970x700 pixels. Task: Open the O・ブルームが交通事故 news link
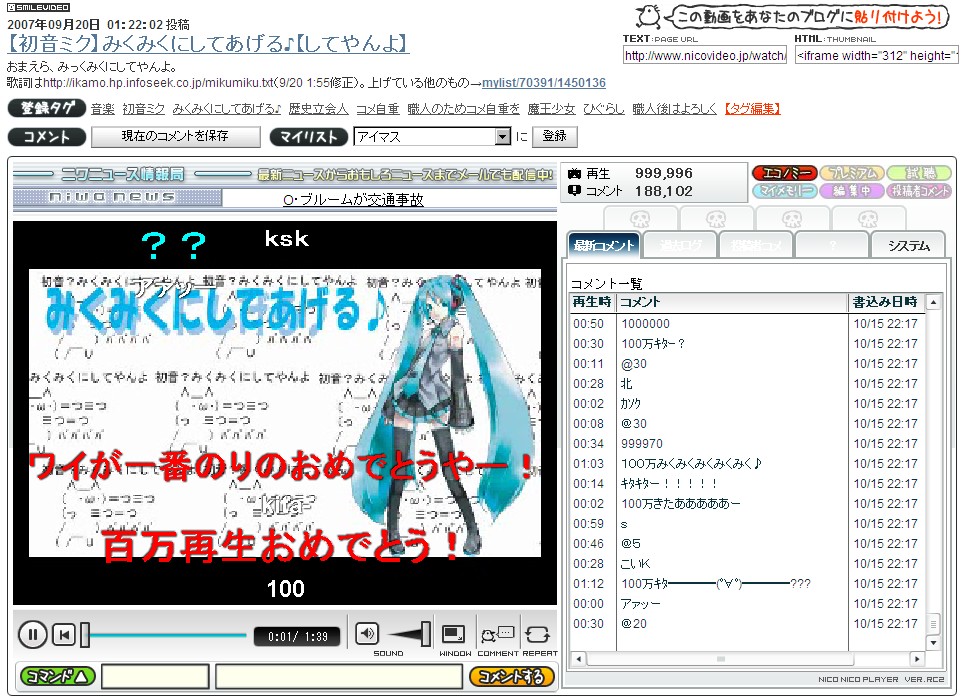(x=353, y=200)
